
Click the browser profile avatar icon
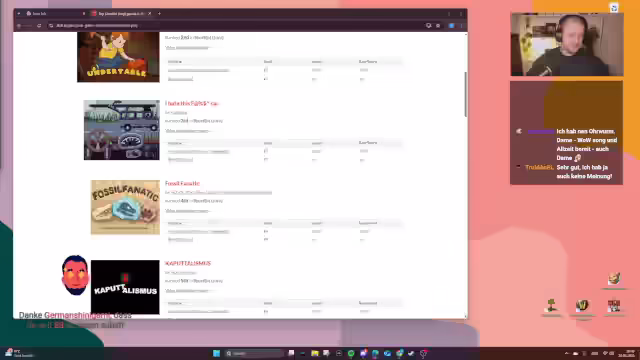click(451, 25)
